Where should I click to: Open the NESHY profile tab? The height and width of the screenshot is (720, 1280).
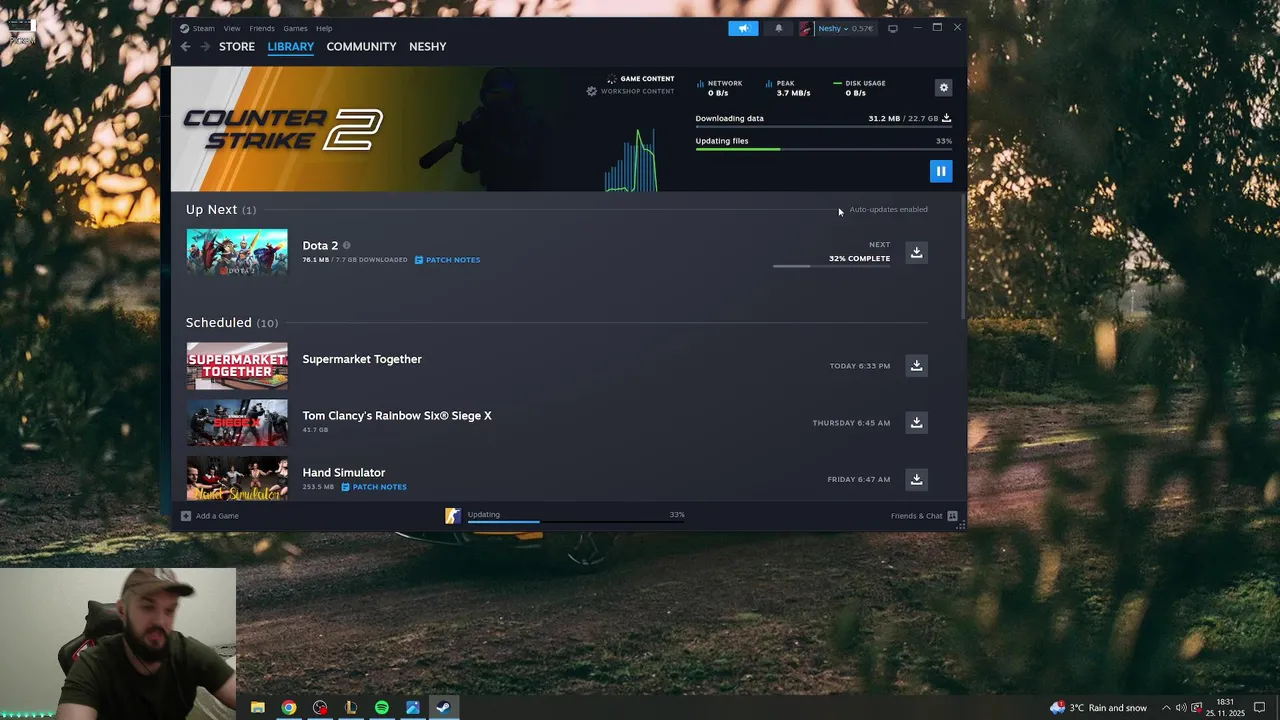click(427, 47)
